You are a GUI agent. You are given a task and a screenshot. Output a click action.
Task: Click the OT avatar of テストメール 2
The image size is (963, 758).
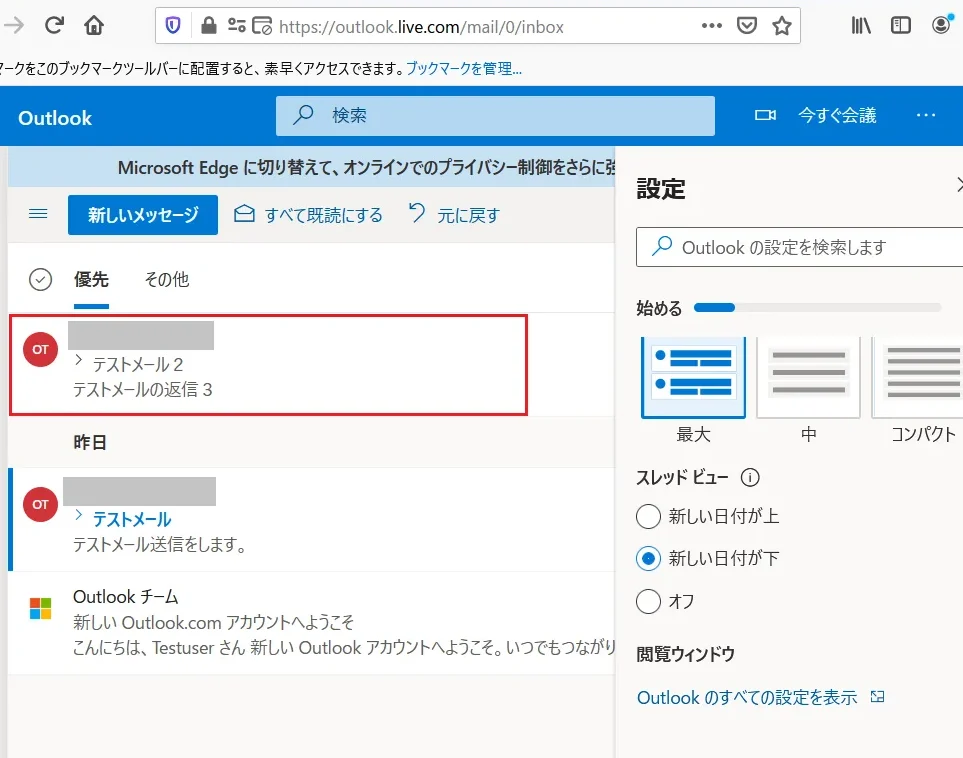point(41,350)
